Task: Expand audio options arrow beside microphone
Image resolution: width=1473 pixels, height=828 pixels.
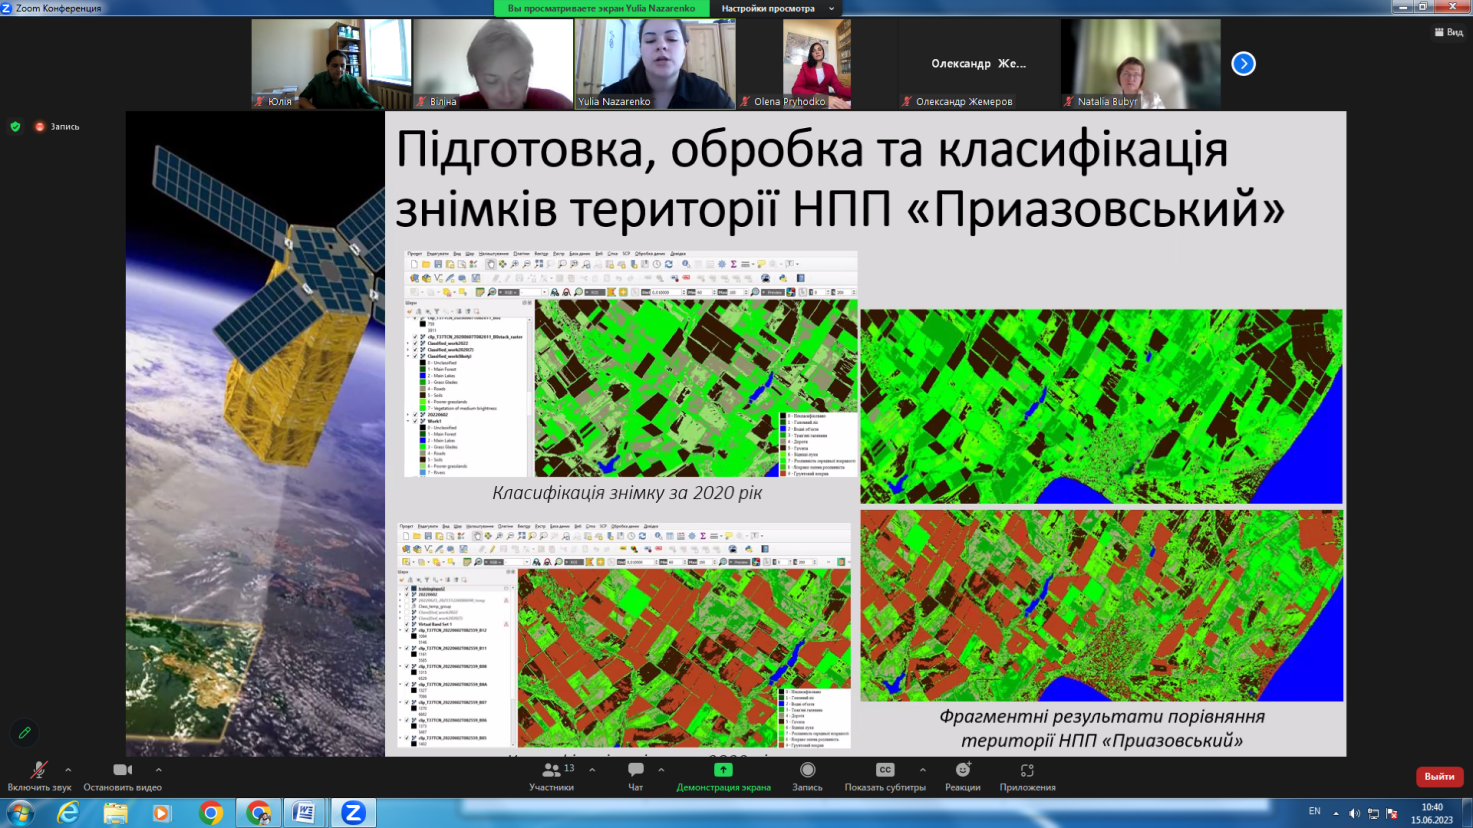Action: (68, 770)
